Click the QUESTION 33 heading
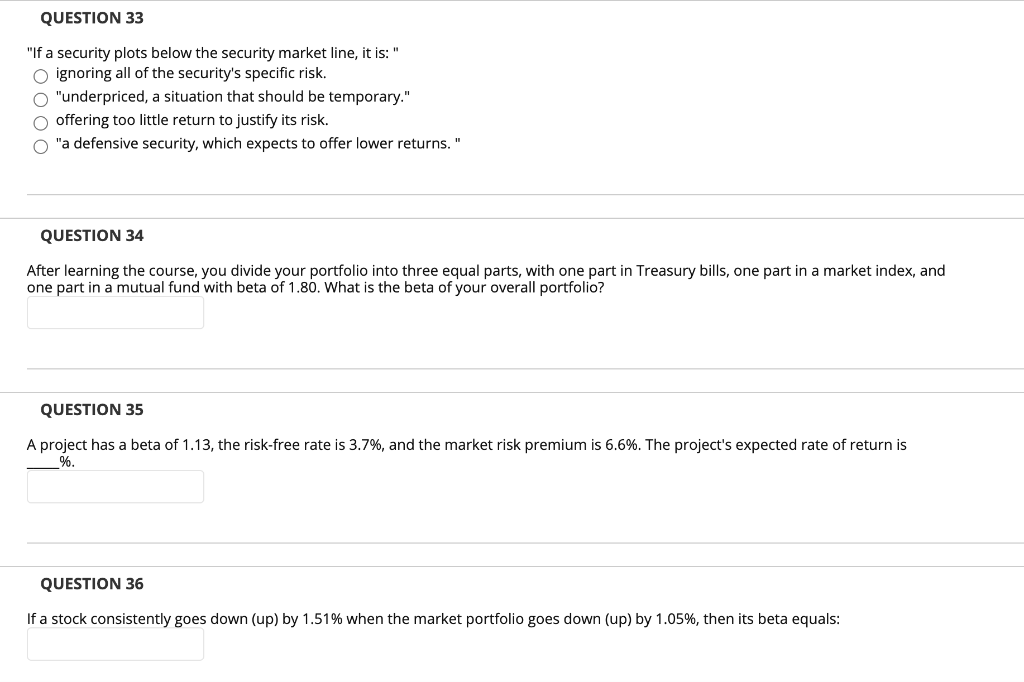 coord(92,17)
